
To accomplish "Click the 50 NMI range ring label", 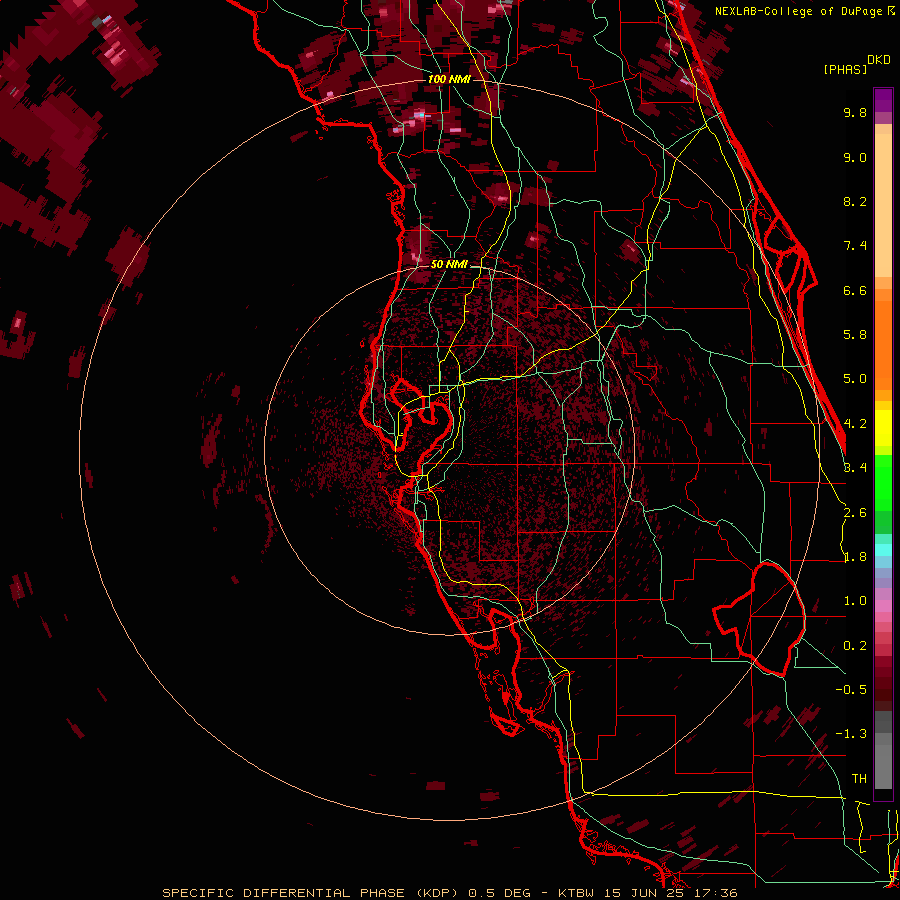I will coord(449,265).
